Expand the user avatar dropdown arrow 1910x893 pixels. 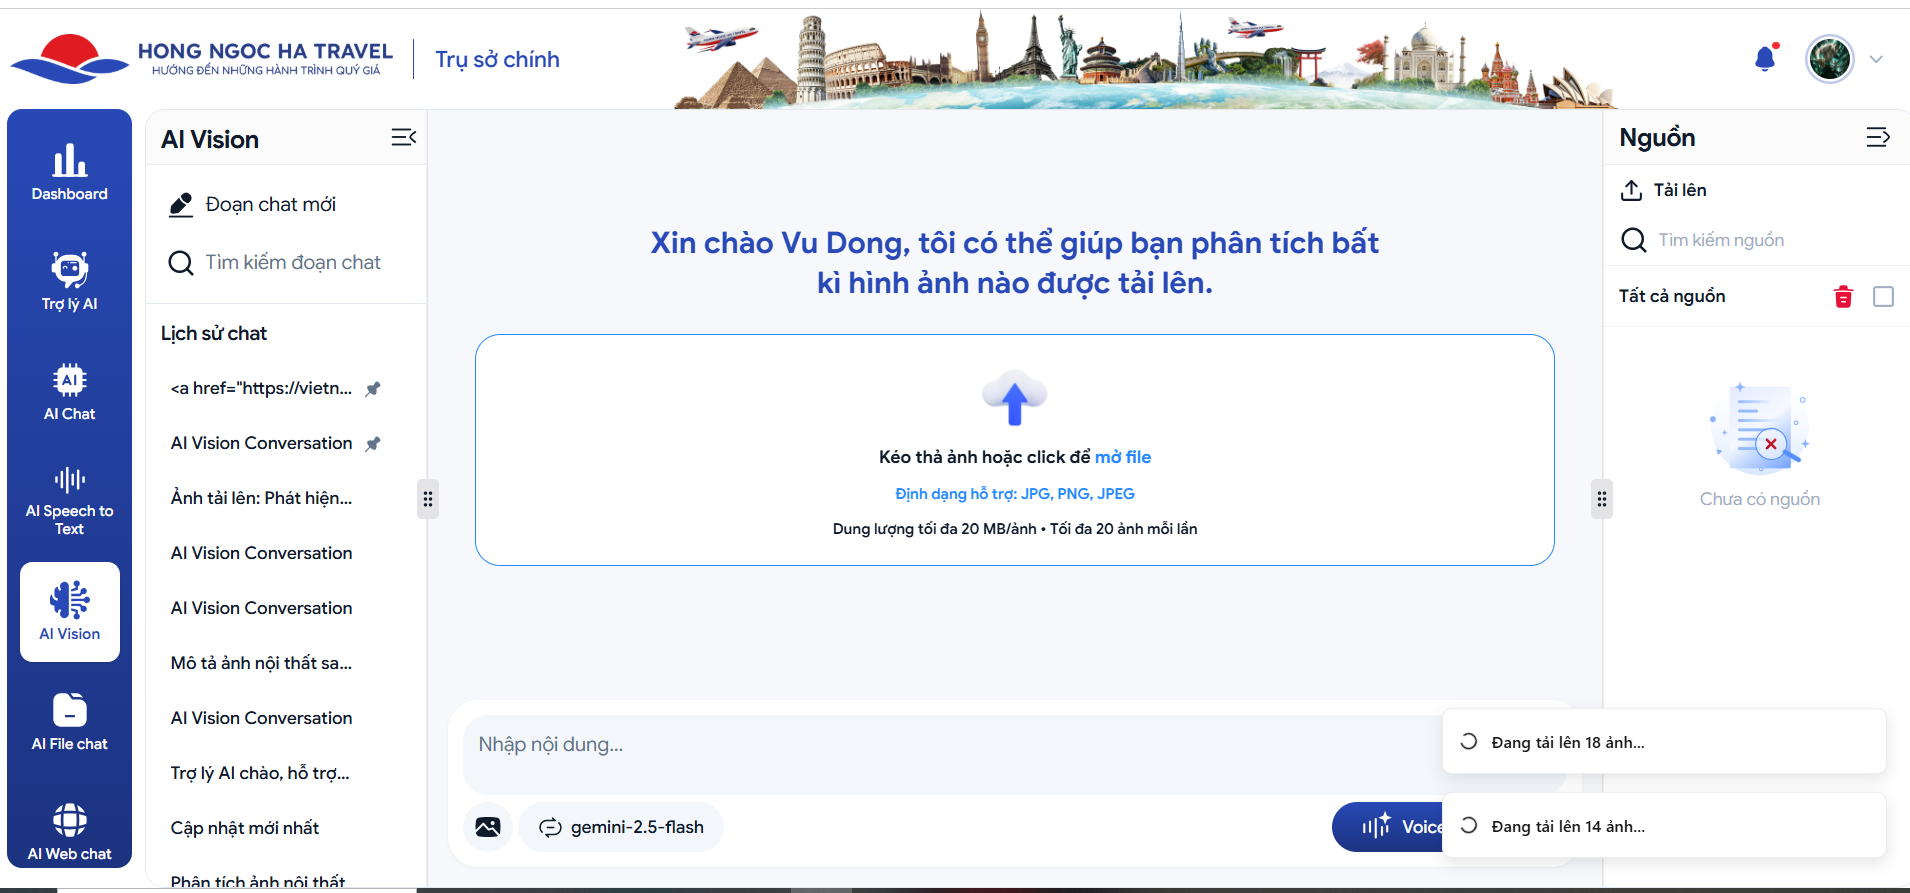point(1876,59)
